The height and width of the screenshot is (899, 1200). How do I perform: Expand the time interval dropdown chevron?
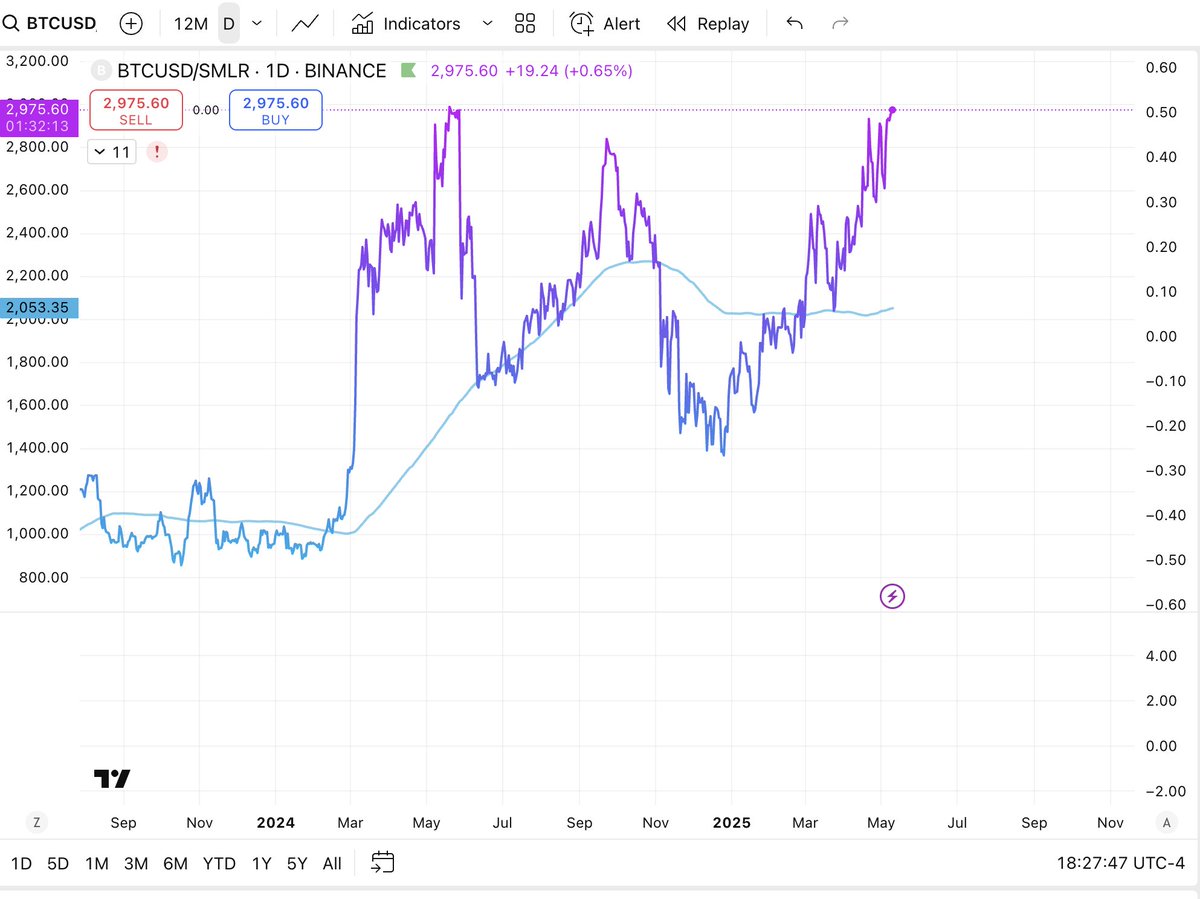(x=258, y=23)
